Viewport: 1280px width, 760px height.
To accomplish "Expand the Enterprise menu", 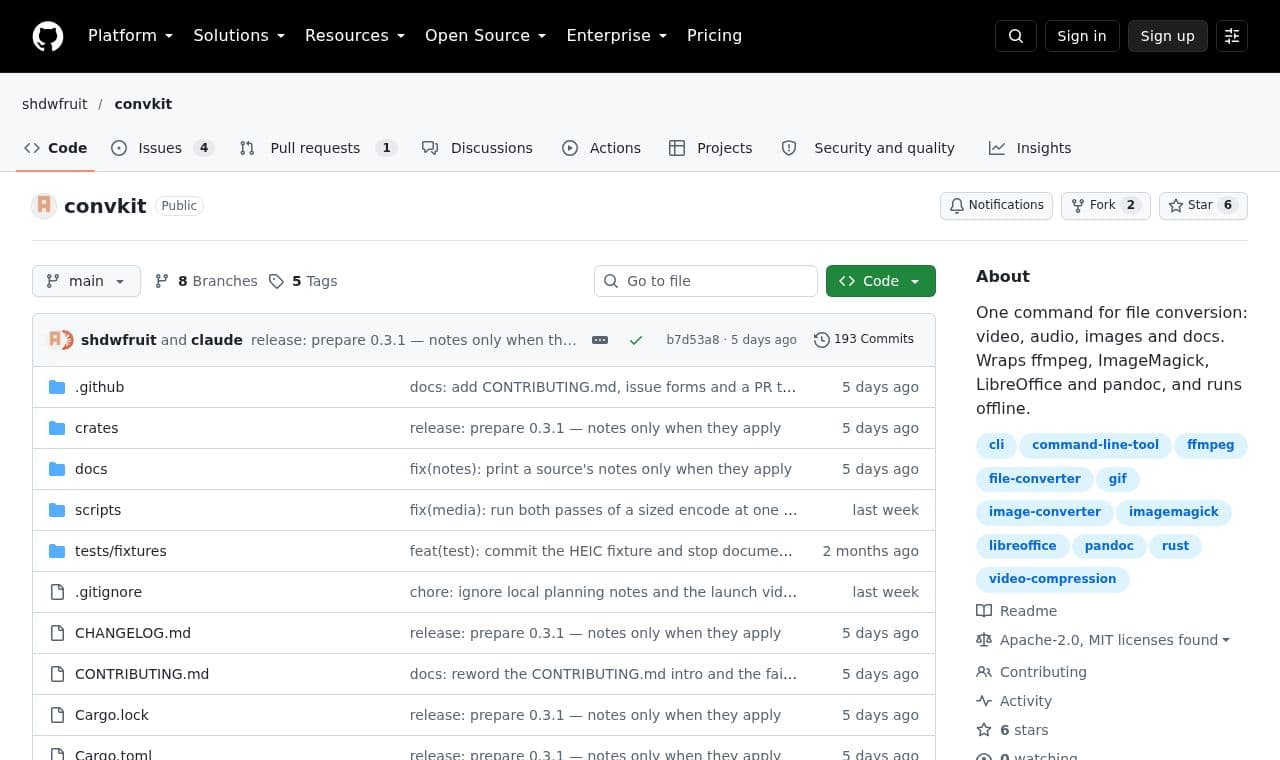I will coord(617,36).
